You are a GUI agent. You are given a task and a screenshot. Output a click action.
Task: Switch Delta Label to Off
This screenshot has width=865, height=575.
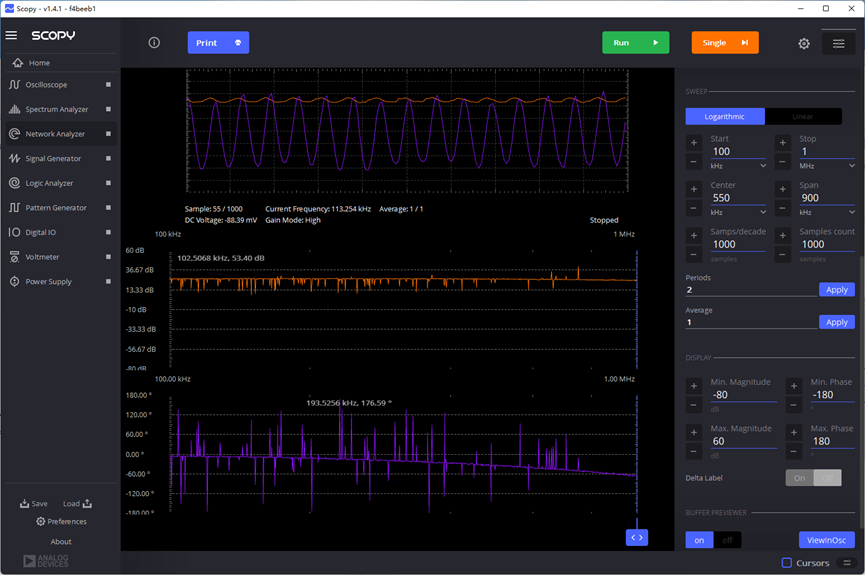pyautogui.click(x=827, y=478)
